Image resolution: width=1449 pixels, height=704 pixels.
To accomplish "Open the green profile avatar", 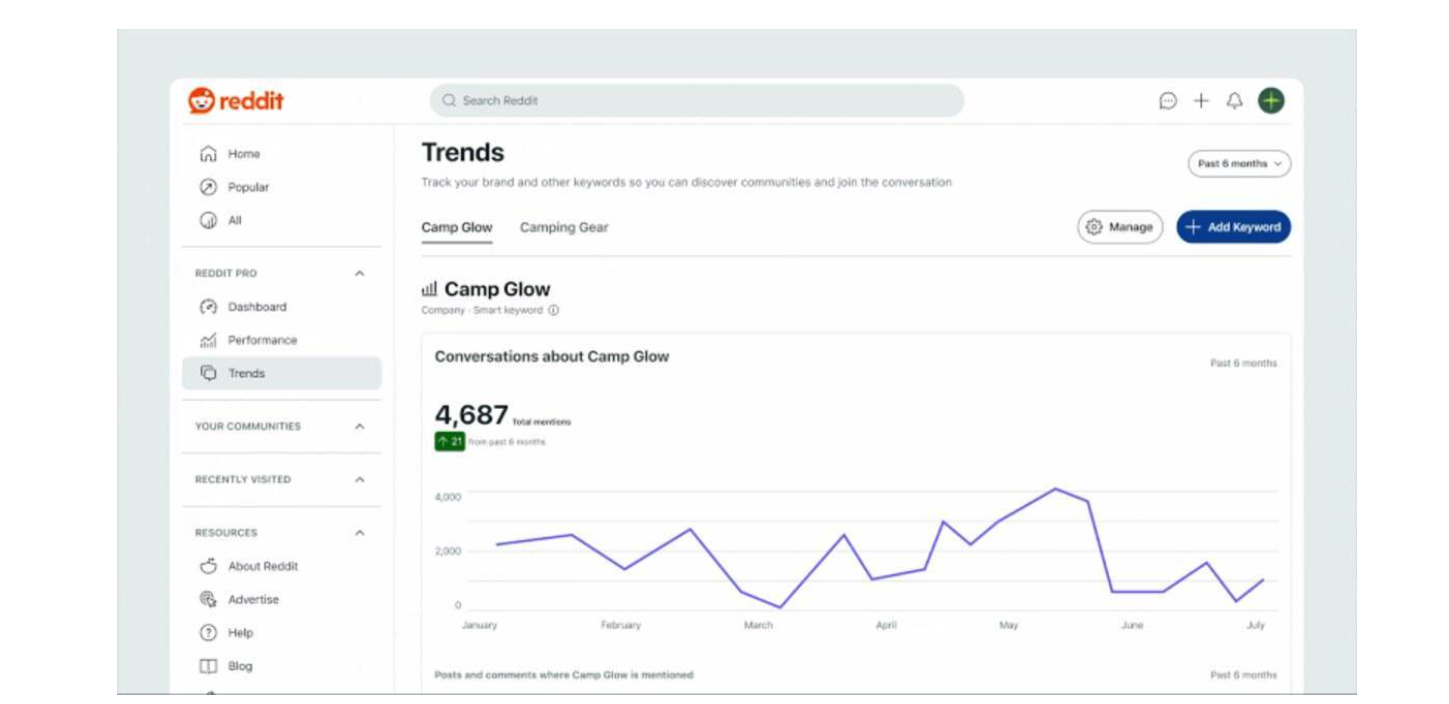I will coord(1271,101).
